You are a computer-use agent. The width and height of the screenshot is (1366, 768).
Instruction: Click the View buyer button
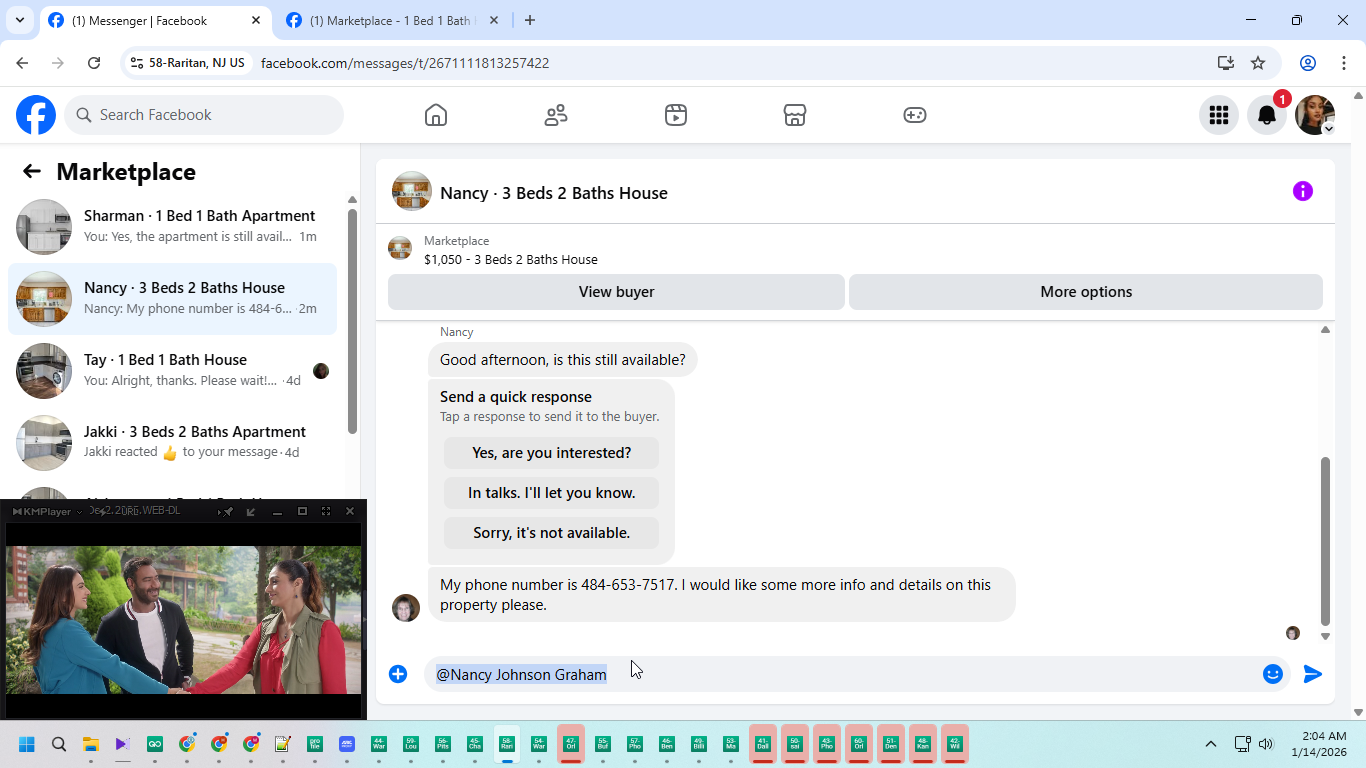click(616, 292)
